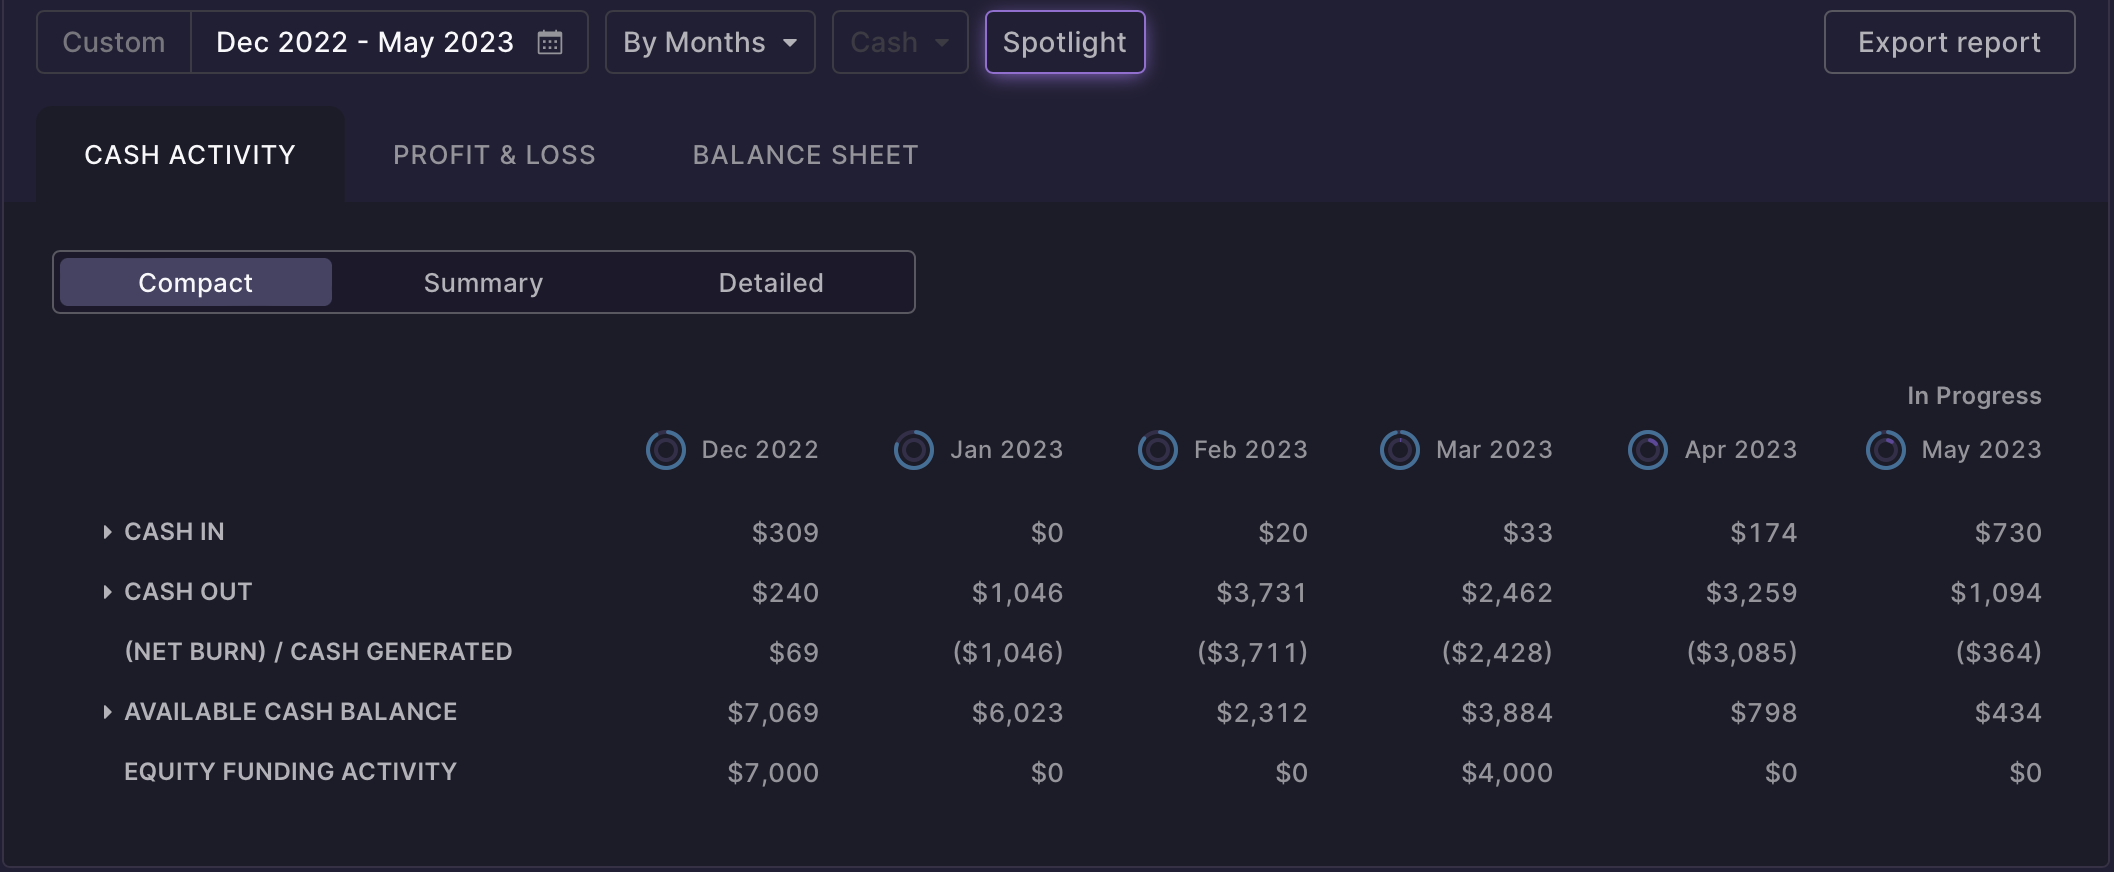Expand the CASH OUT row

(107, 592)
